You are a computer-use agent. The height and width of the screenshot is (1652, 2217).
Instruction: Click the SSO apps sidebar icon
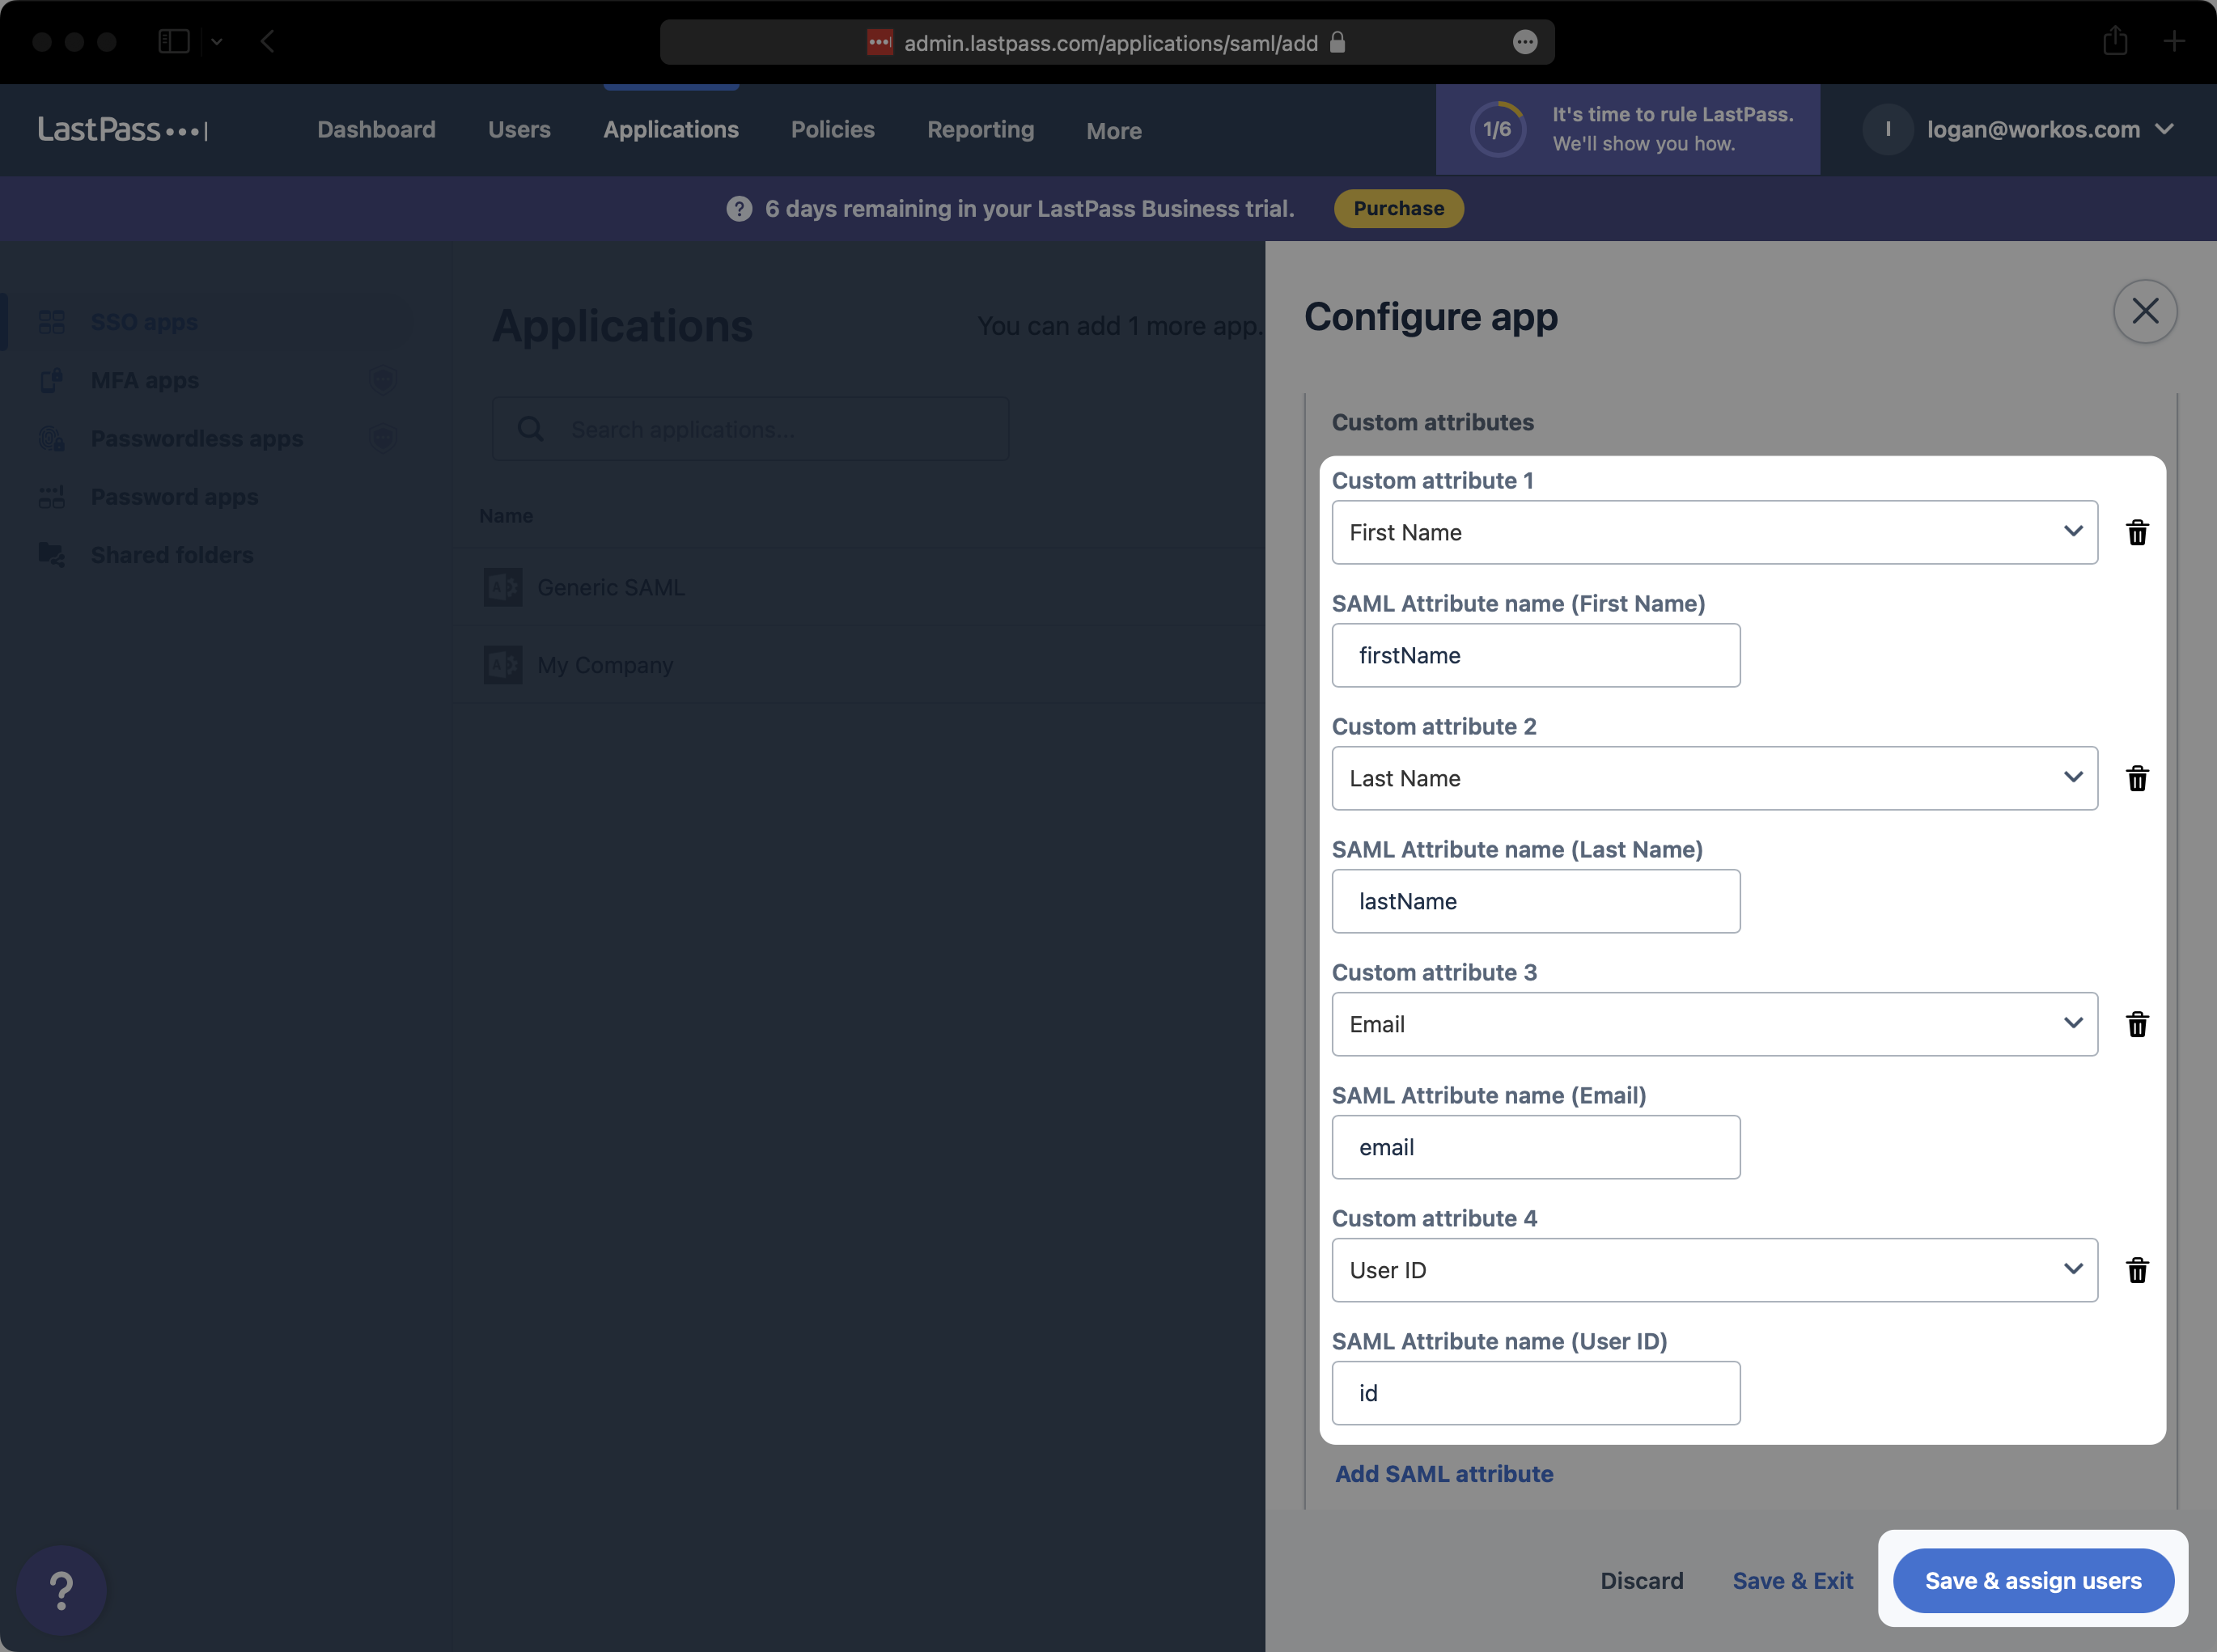pyautogui.click(x=52, y=320)
